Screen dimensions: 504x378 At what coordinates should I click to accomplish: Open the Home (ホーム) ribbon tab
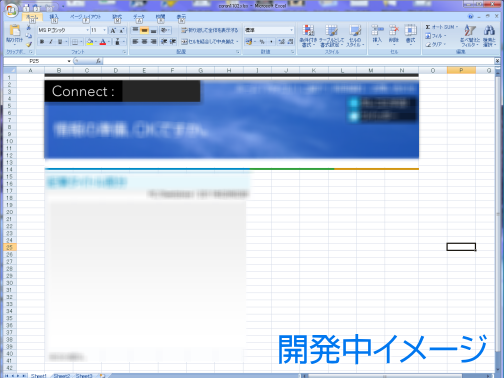click(32, 17)
